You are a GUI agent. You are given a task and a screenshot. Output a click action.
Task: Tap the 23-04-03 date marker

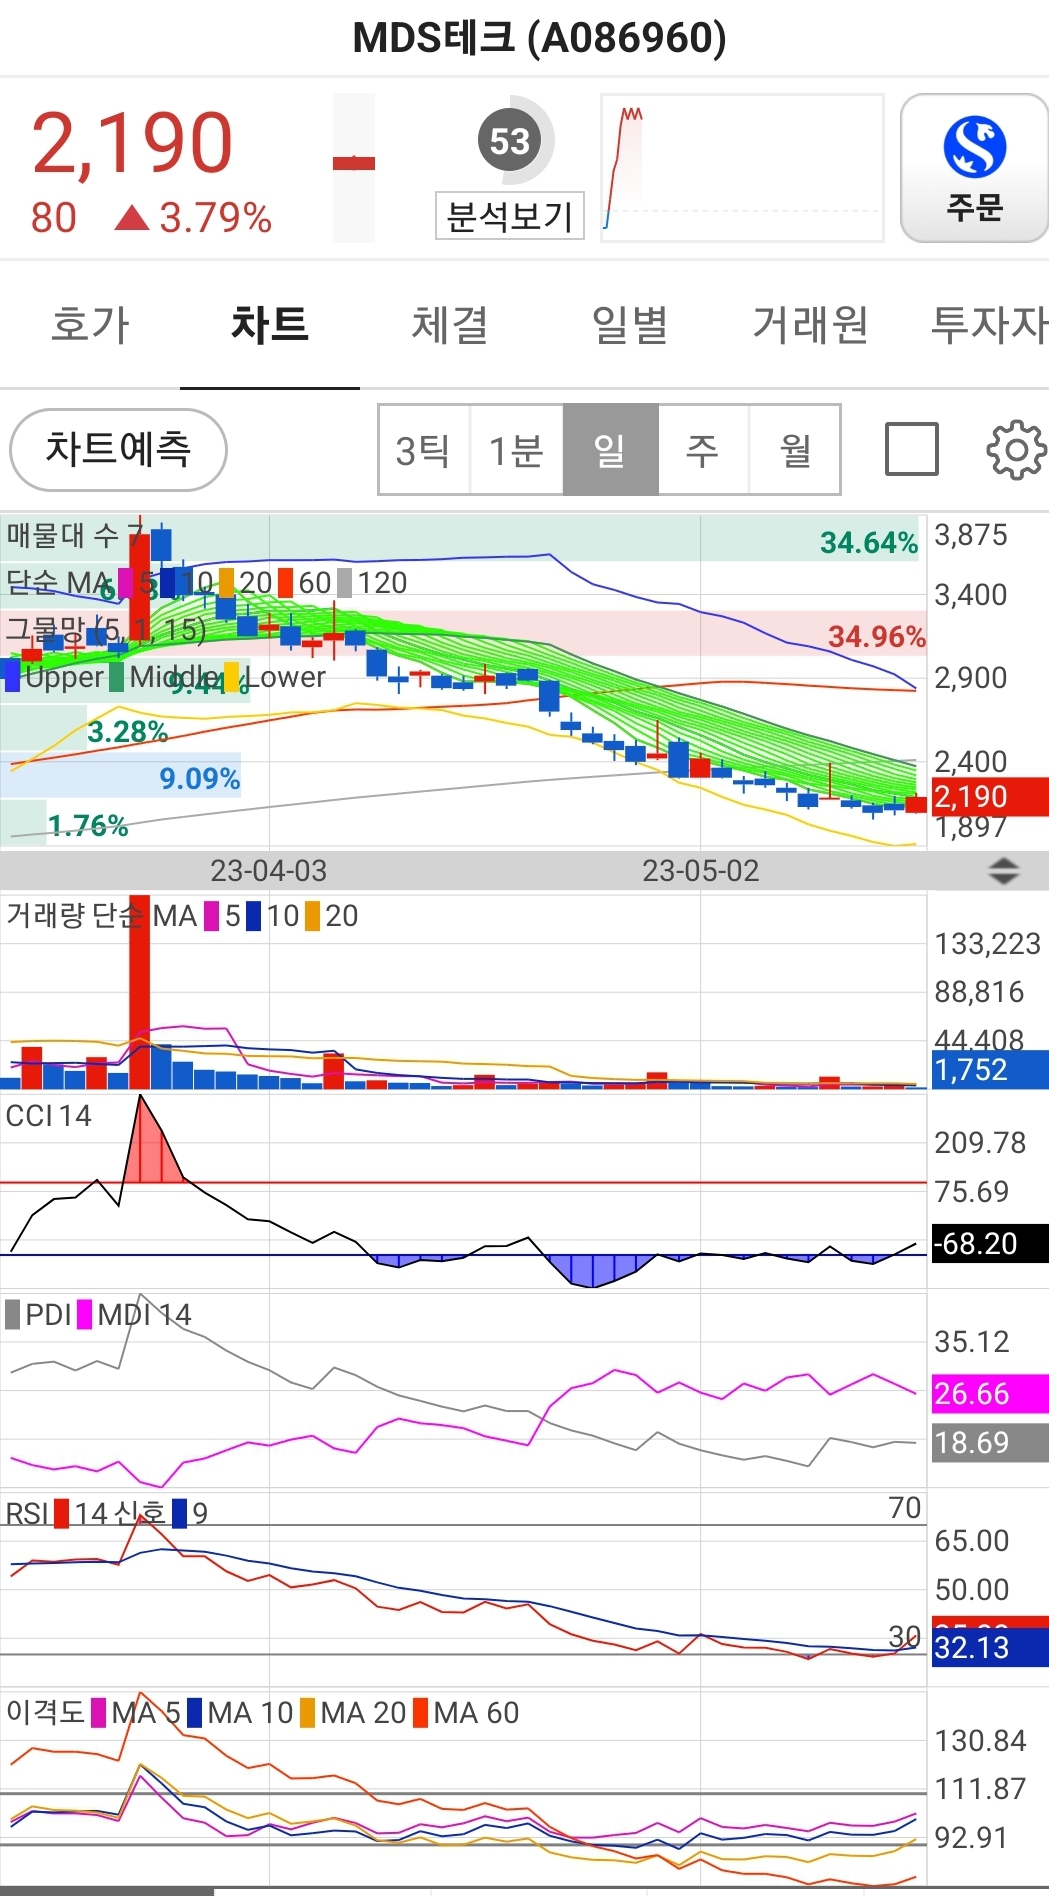coord(268,871)
